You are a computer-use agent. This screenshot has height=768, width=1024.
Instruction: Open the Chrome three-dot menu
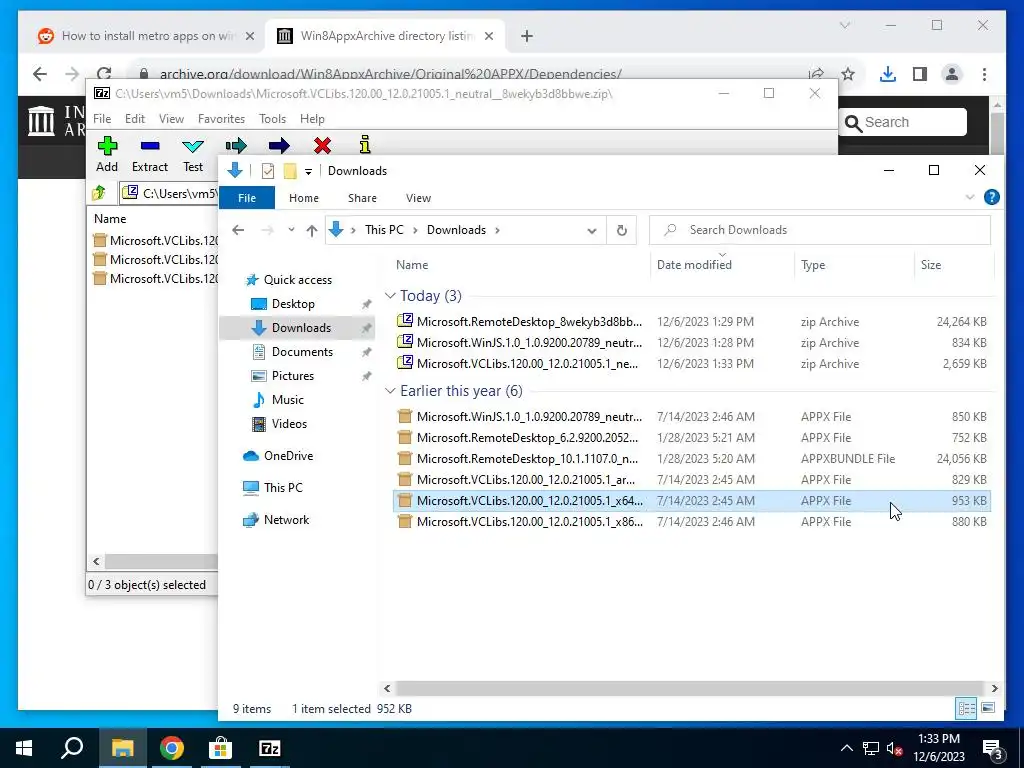tap(984, 74)
